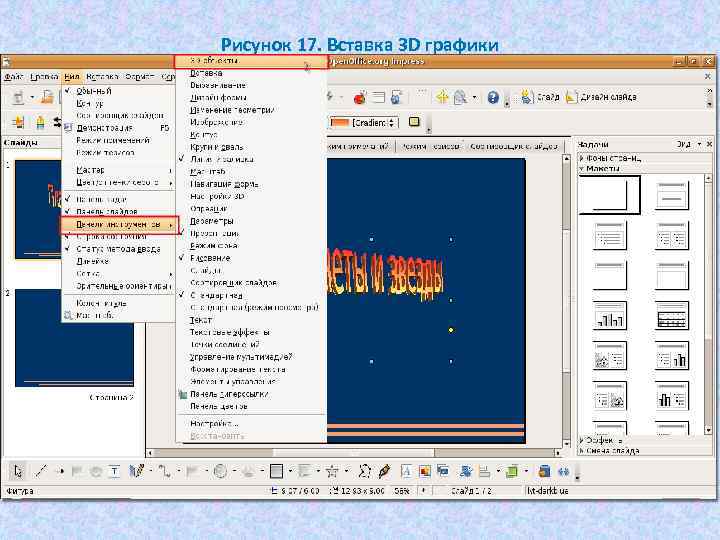Viewport: 720px width, 540px height.
Task: Open the Zoom icon dropdown arrow
Action: click(x=474, y=97)
